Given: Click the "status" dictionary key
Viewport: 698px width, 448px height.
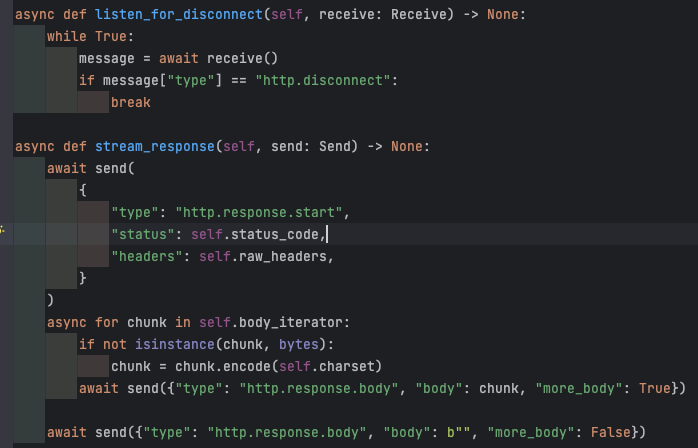Looking at the screenshot, I should [142, 234].
